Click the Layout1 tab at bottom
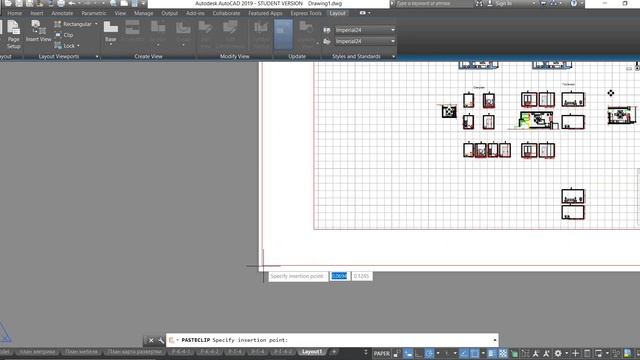Screen dimensions: 640x360 (312, 351)
